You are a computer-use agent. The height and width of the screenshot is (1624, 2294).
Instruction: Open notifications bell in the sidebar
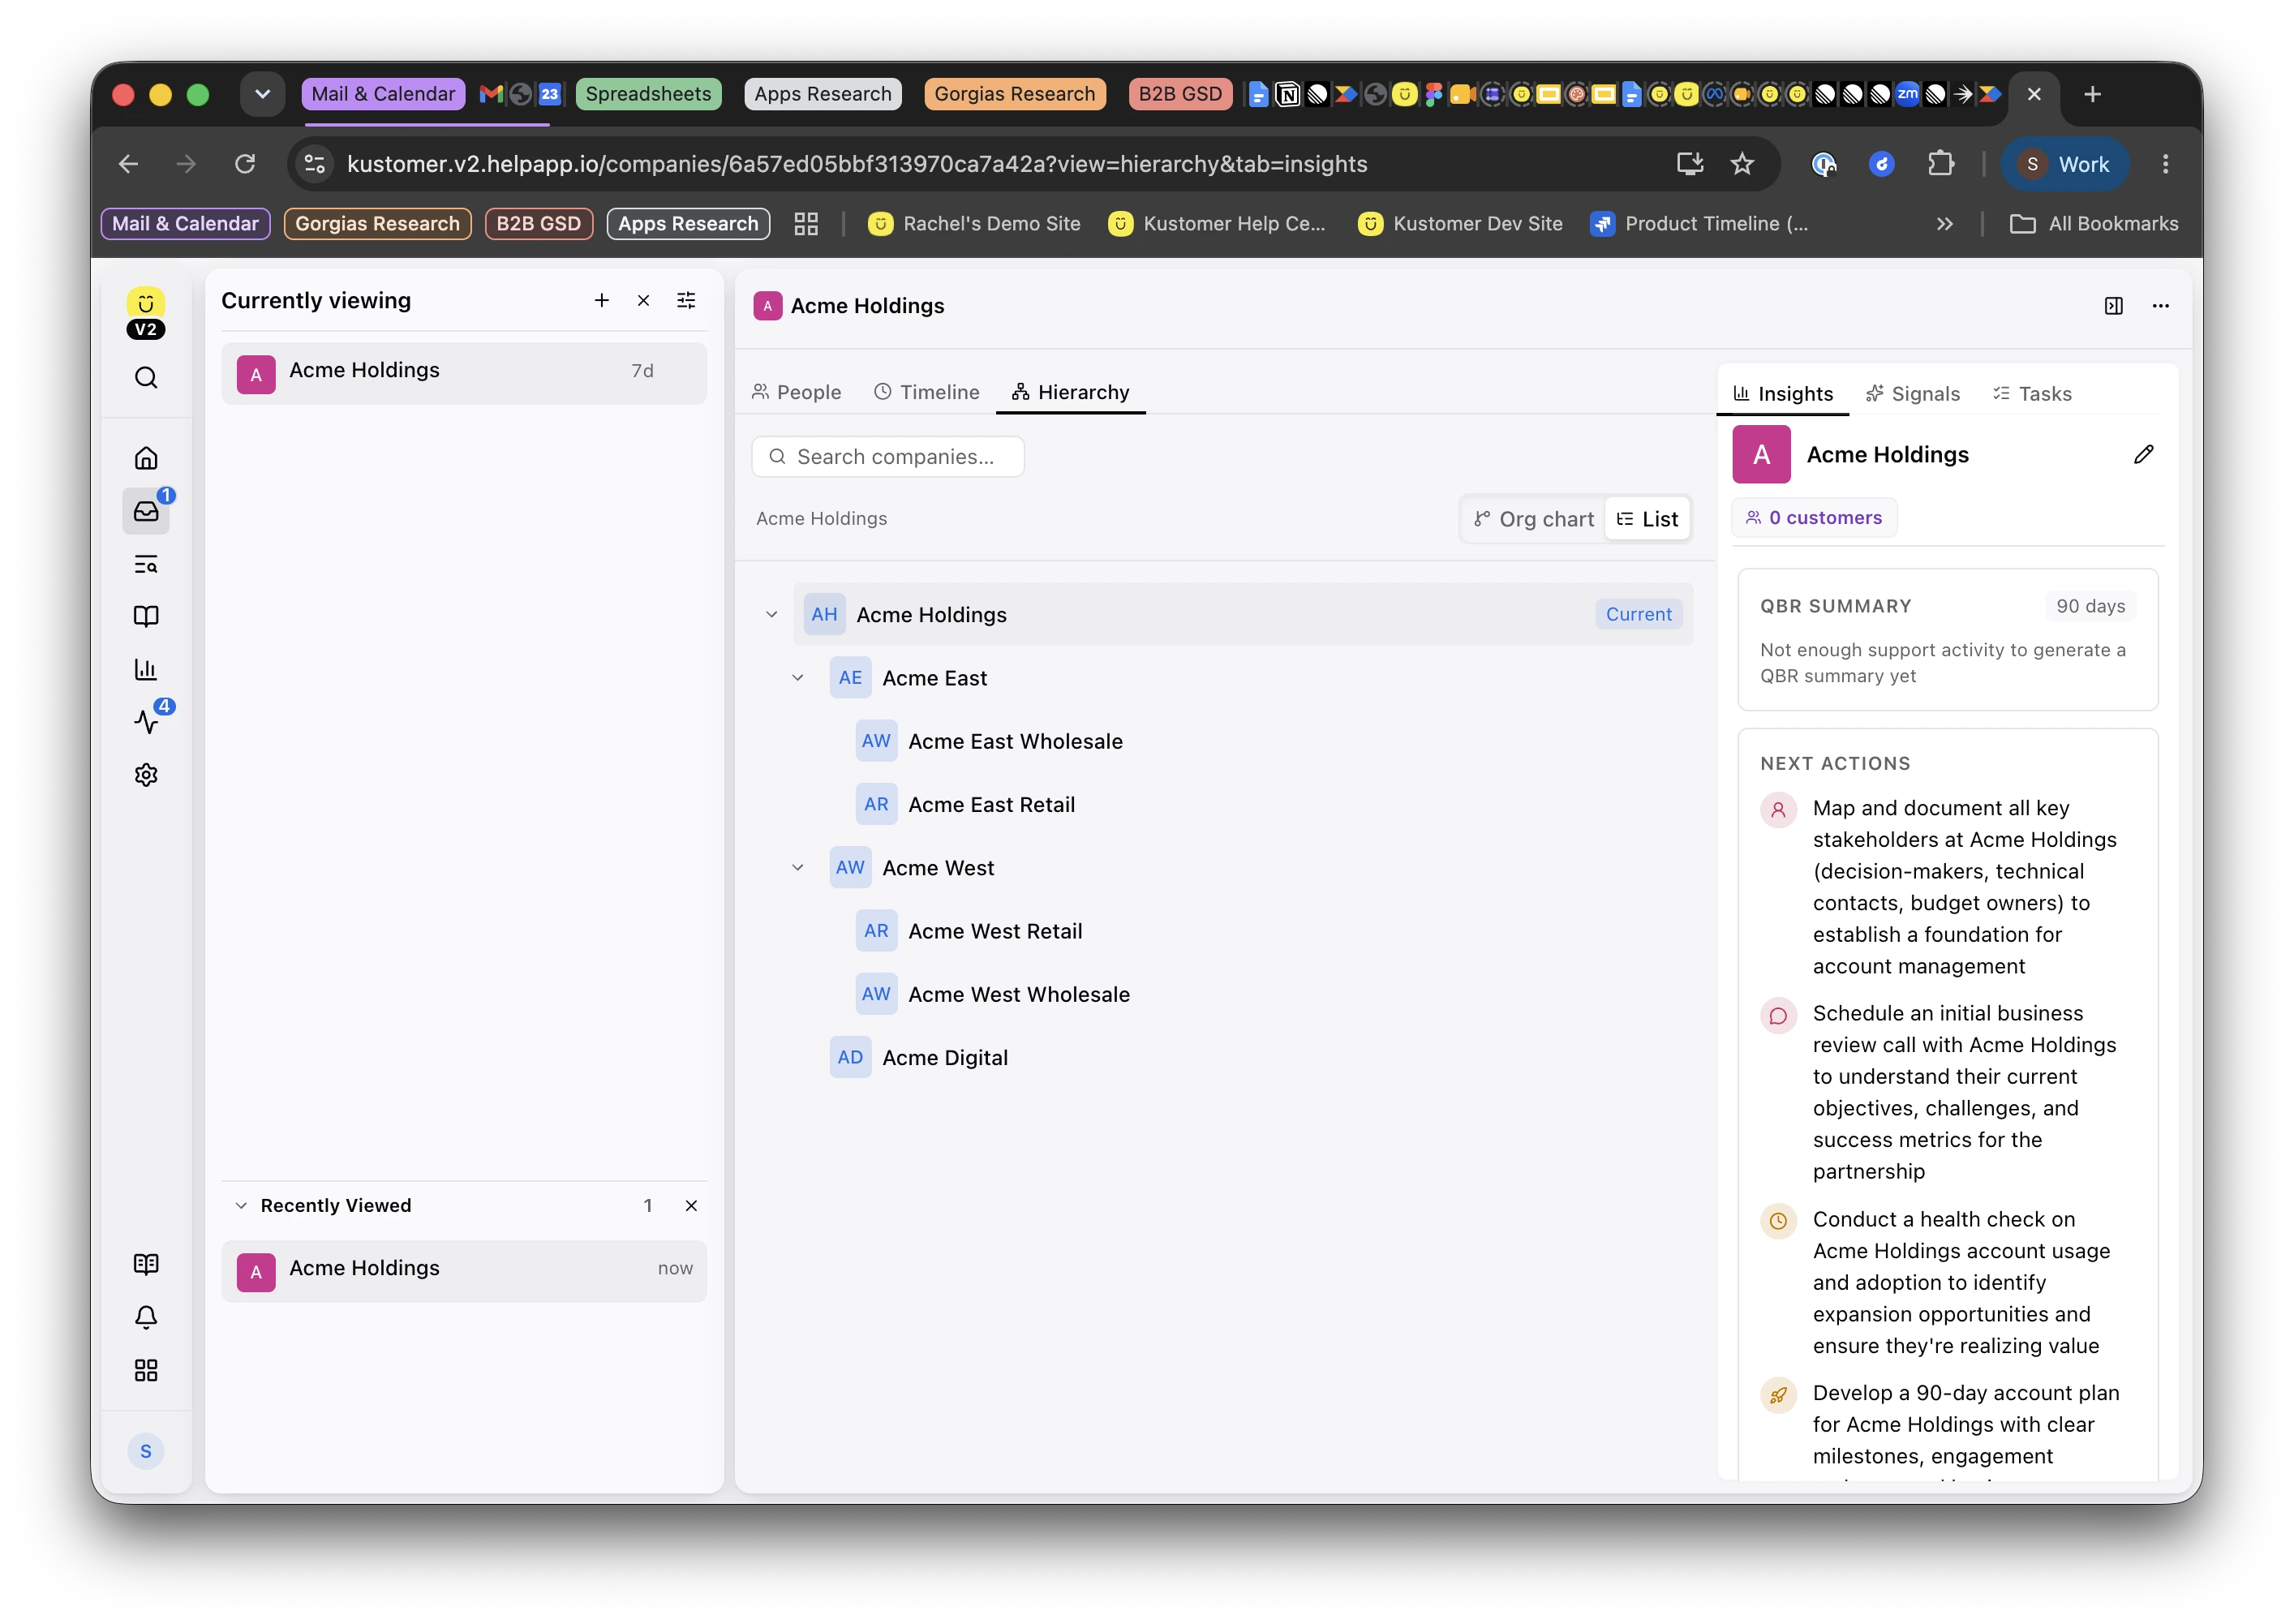(146, 1317)
